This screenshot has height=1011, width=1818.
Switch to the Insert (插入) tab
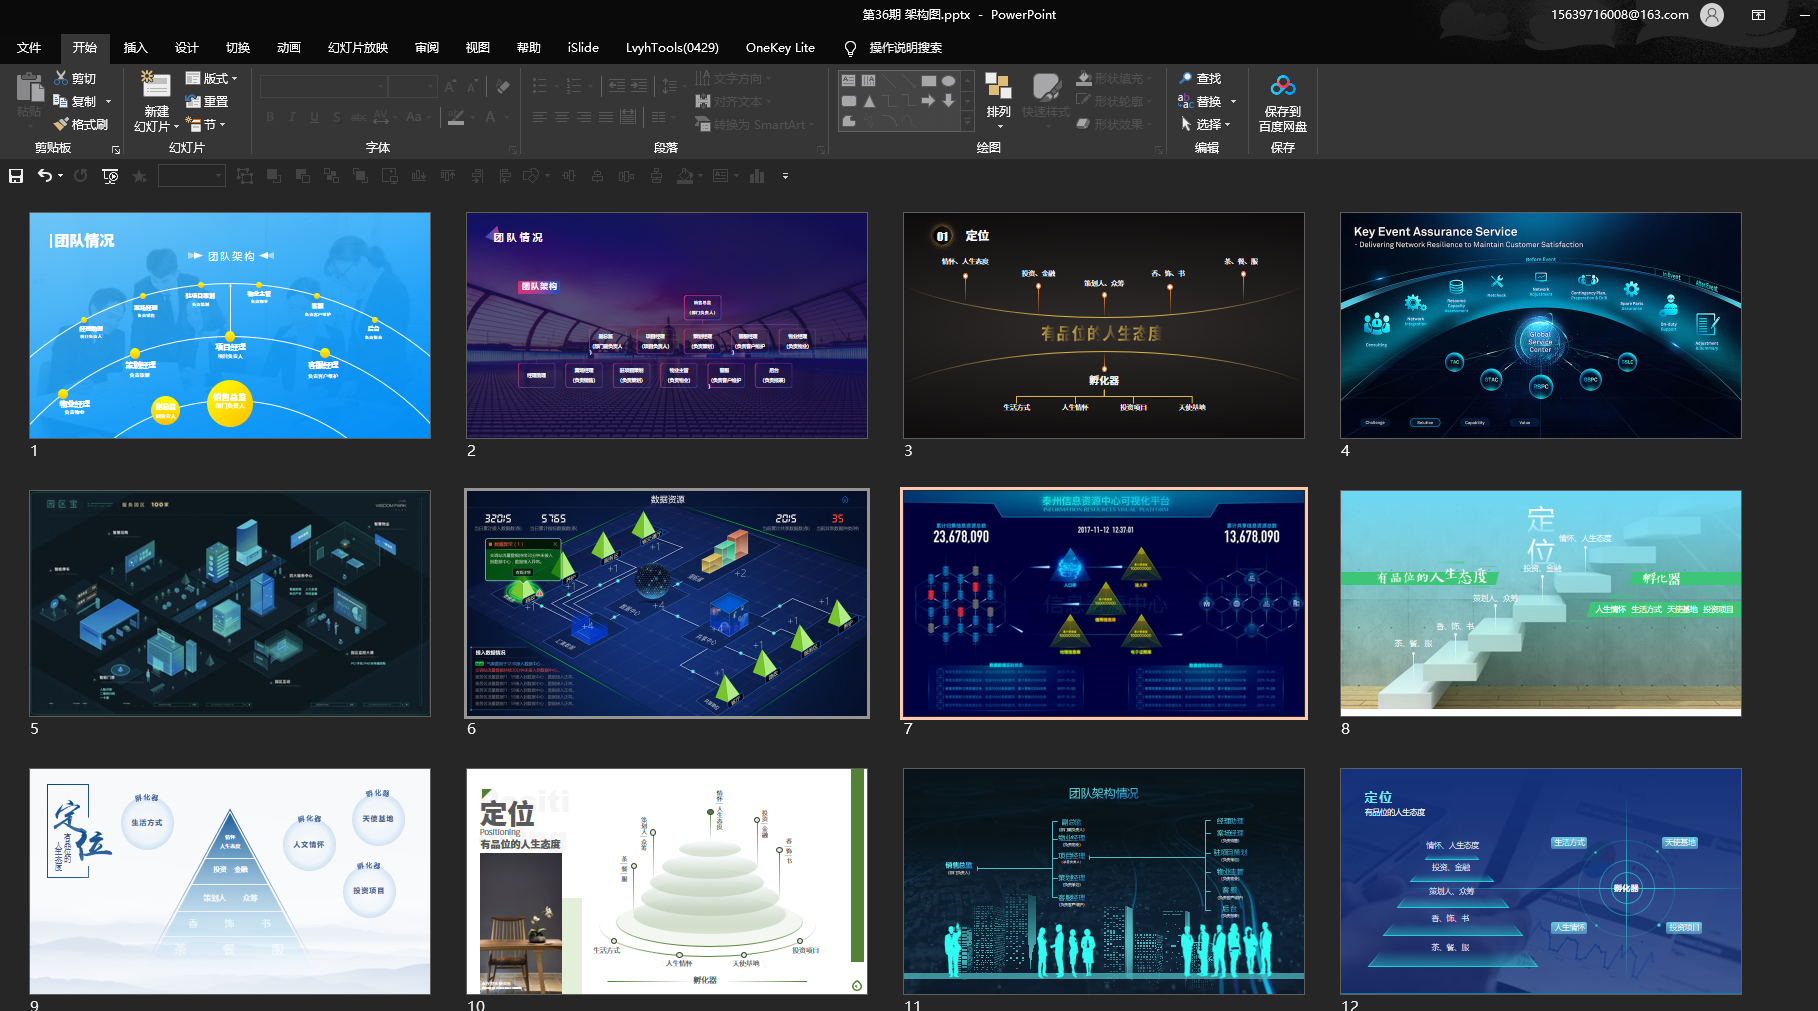pyautogui.click(x=135, y=47)
